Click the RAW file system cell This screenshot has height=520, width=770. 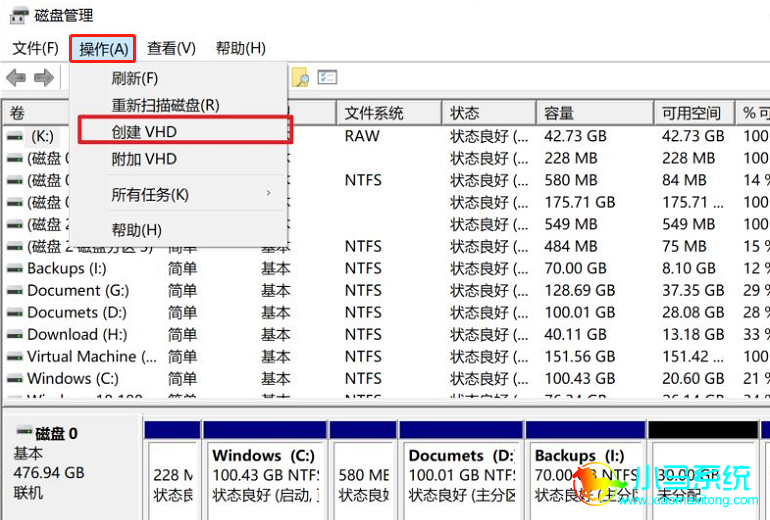coord(362,136)
